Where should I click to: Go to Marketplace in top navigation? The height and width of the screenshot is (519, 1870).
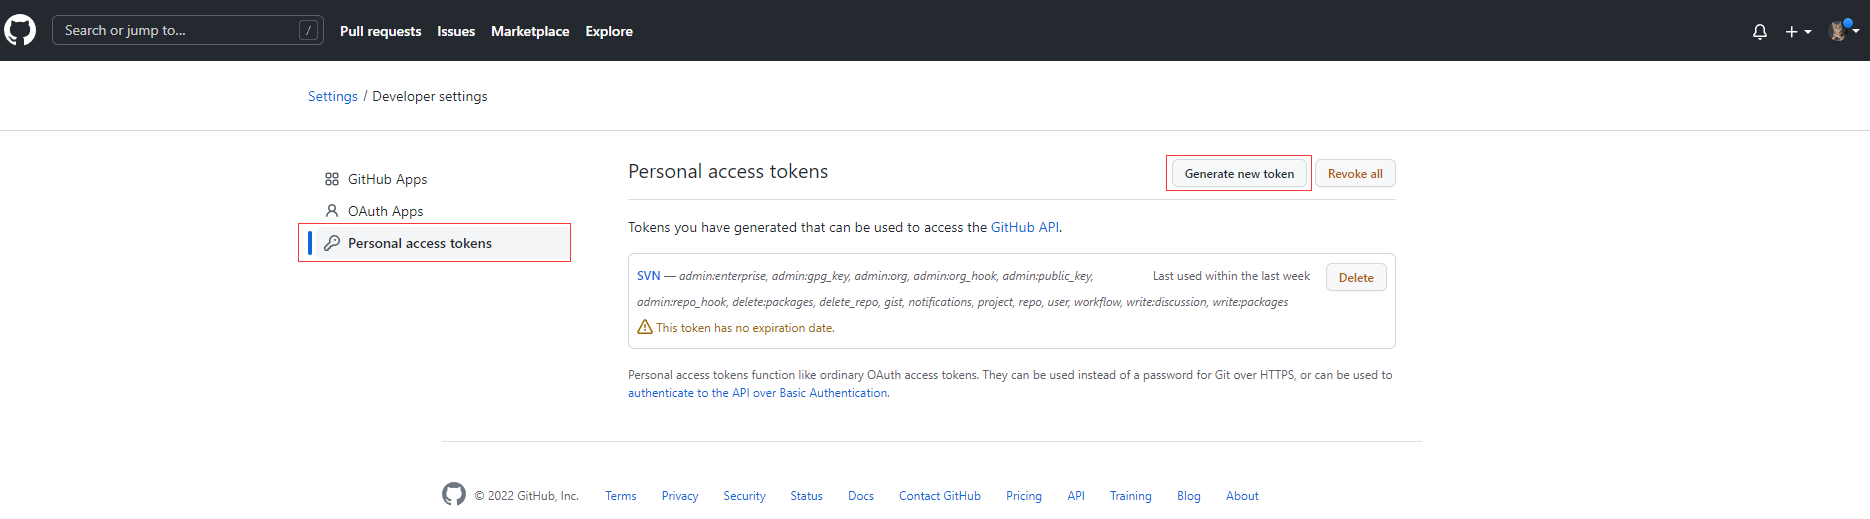[x=530, y=31]
